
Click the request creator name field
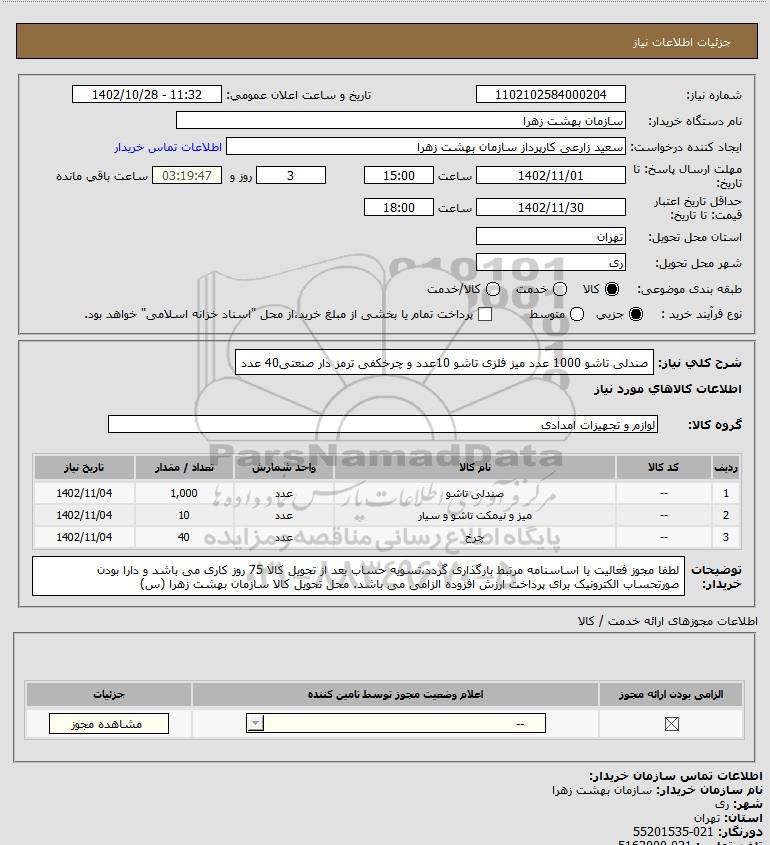426,147
